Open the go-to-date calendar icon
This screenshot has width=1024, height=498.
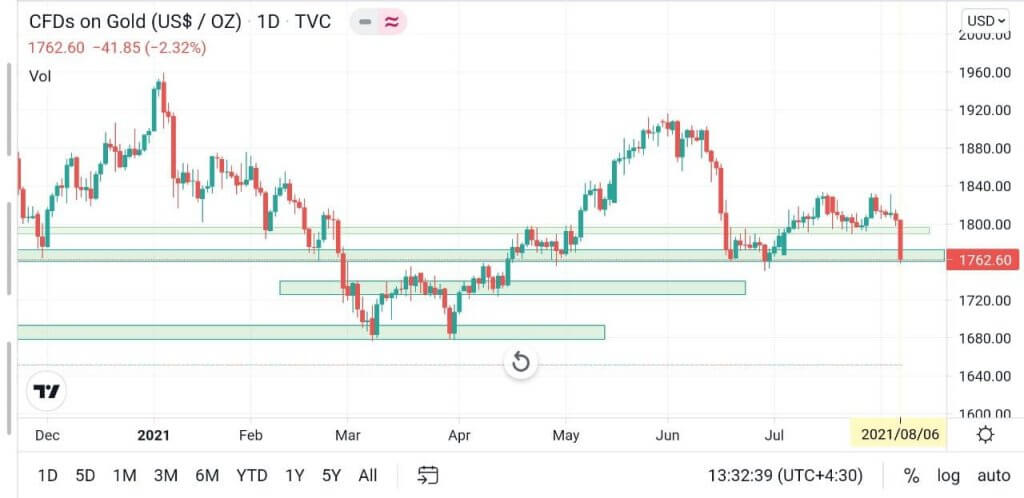pyautogui.click(x=428, y=475)
